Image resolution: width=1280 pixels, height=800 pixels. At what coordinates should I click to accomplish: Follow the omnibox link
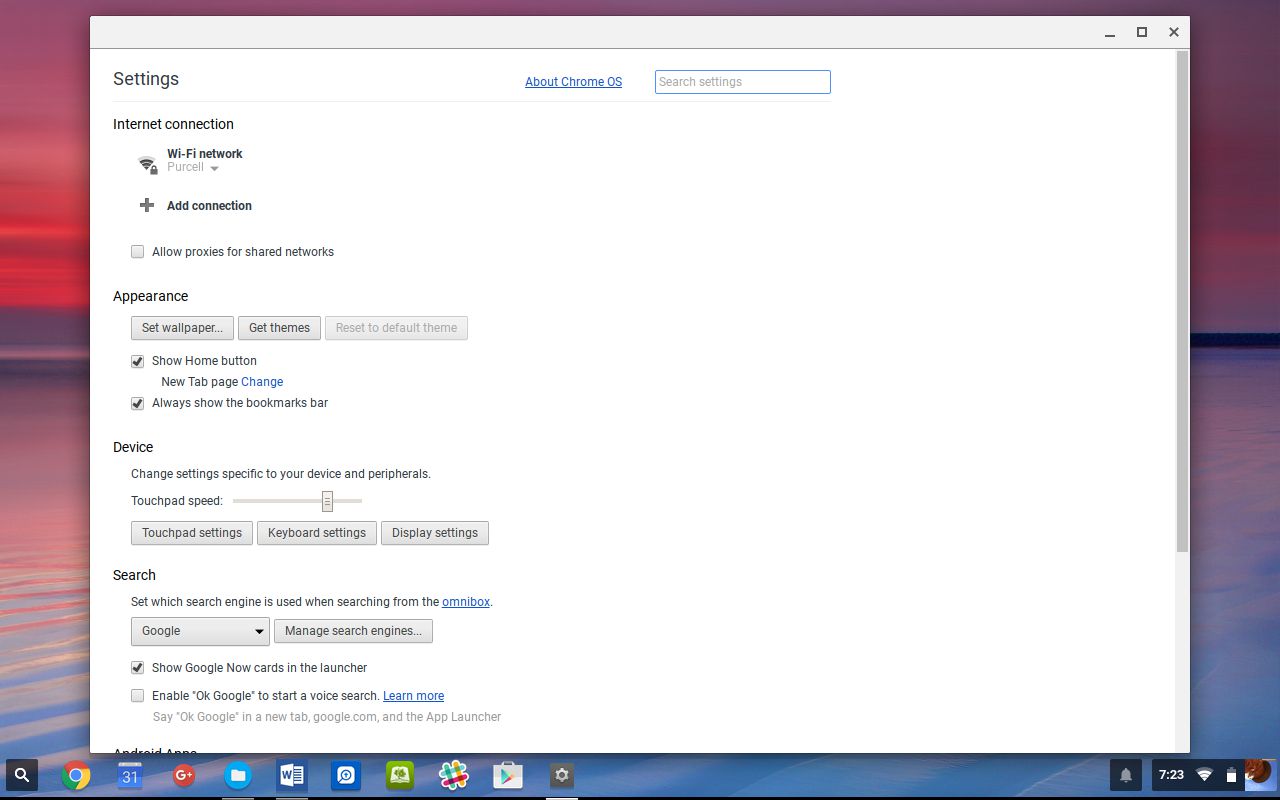pos(466,602)
